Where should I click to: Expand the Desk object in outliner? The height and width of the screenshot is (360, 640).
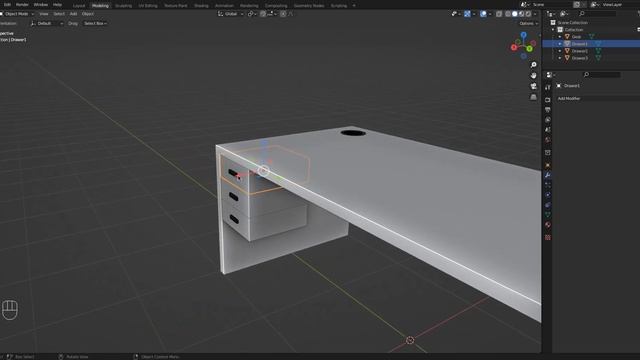coord(560,37)
